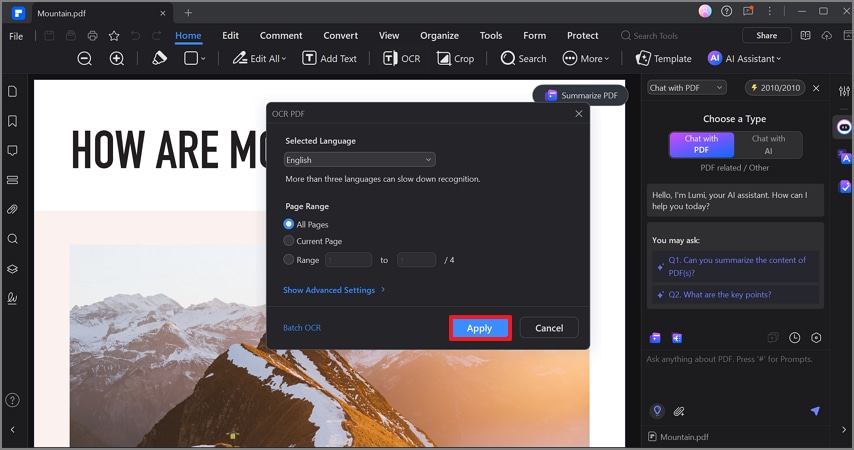Collapse right panel with bottom arrow
This screenshot has height=450, width=854.
844,430
